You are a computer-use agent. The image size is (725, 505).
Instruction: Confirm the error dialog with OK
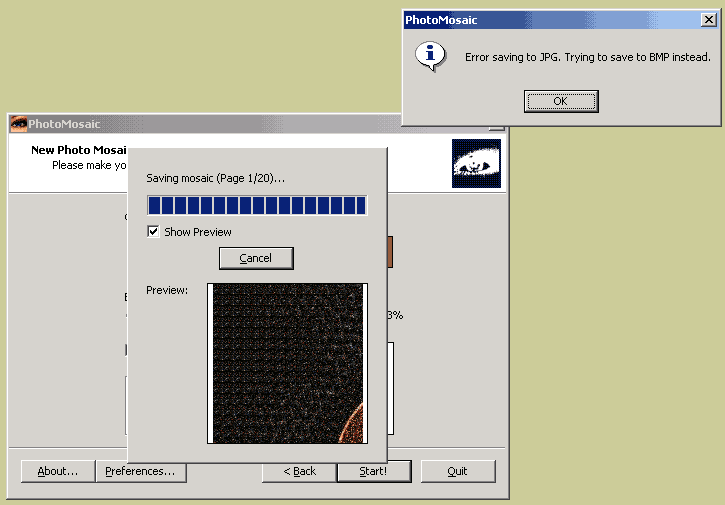(x=561, y=101)
